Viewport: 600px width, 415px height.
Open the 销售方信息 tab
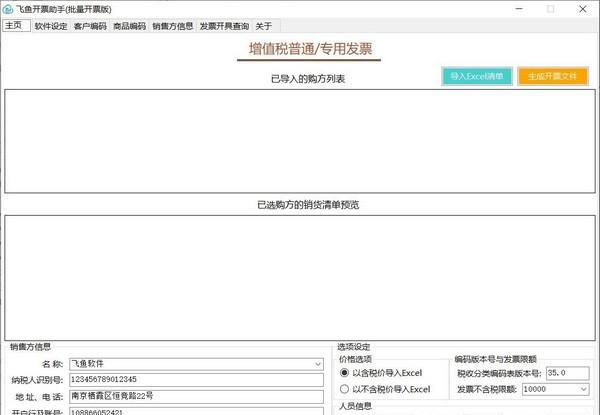tap(173, 26)
